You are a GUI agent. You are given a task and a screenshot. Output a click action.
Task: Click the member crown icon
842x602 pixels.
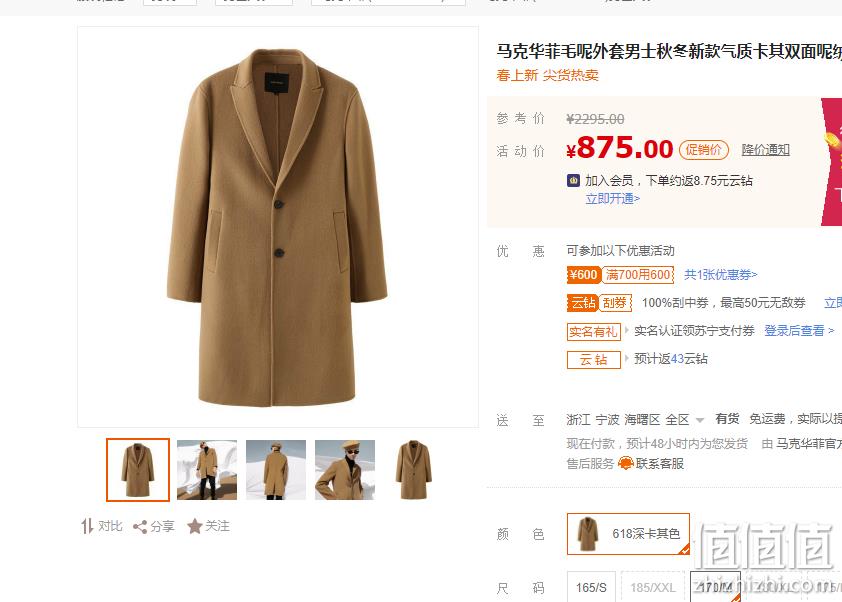[x=574, y=180]
